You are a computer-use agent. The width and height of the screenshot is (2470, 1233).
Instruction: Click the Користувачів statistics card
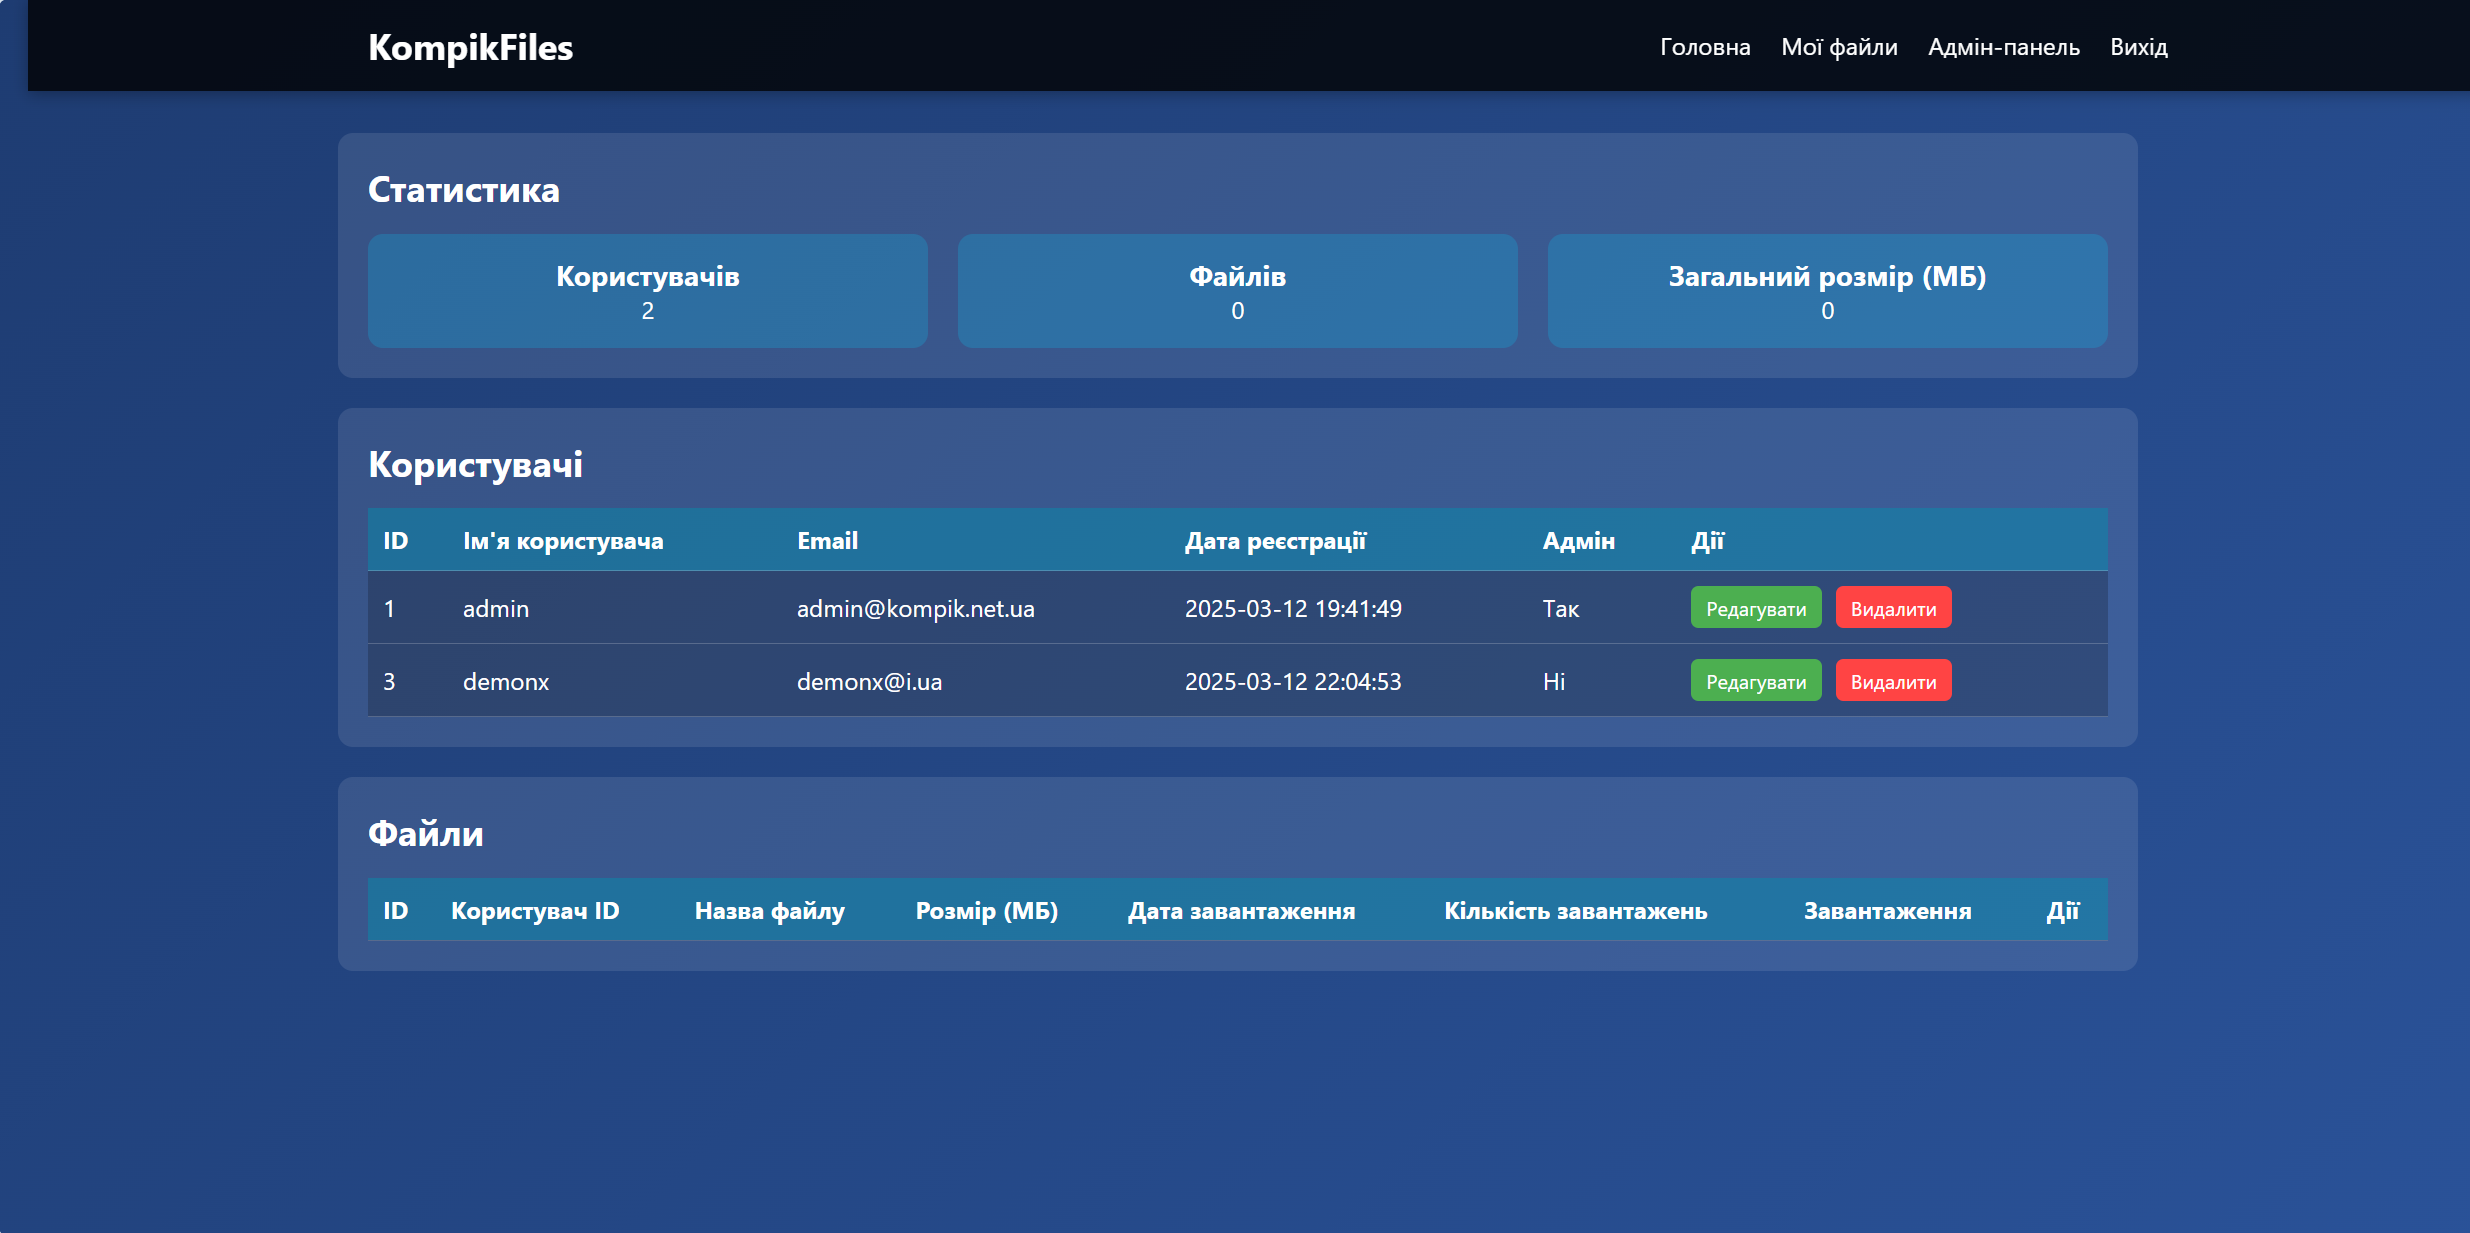tap(647, 291)
